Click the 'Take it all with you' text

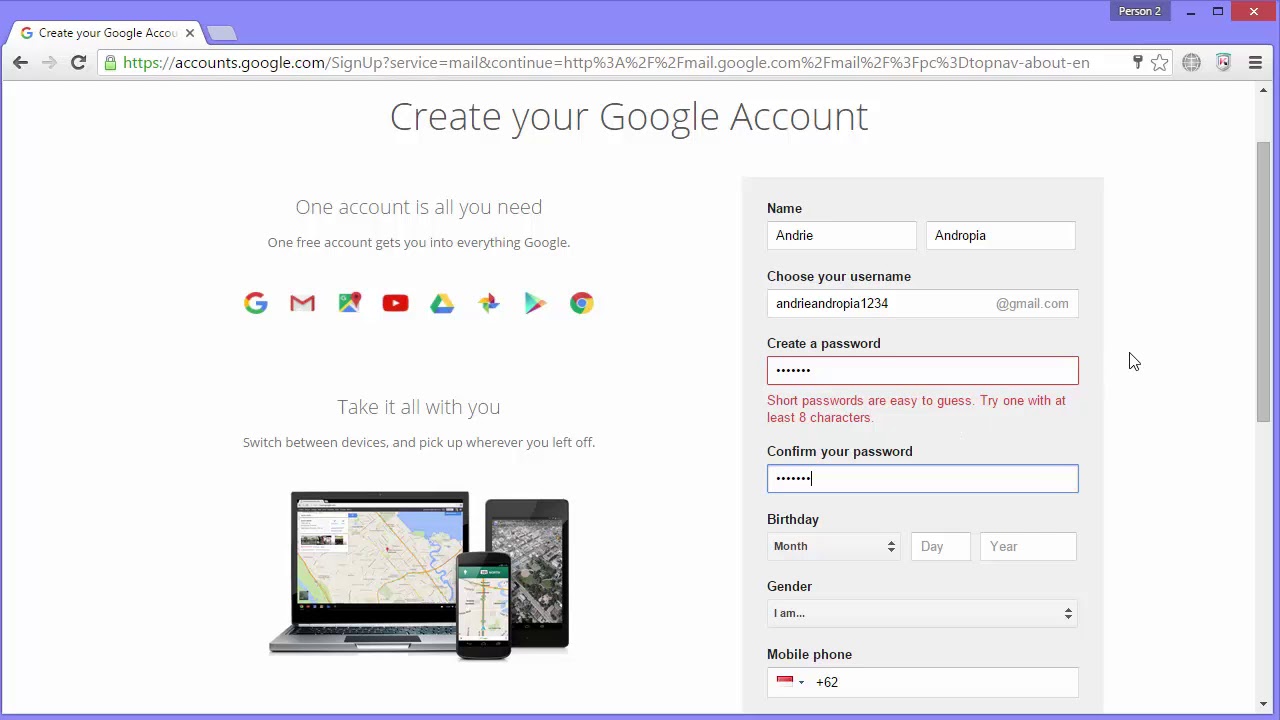point(419,406)
